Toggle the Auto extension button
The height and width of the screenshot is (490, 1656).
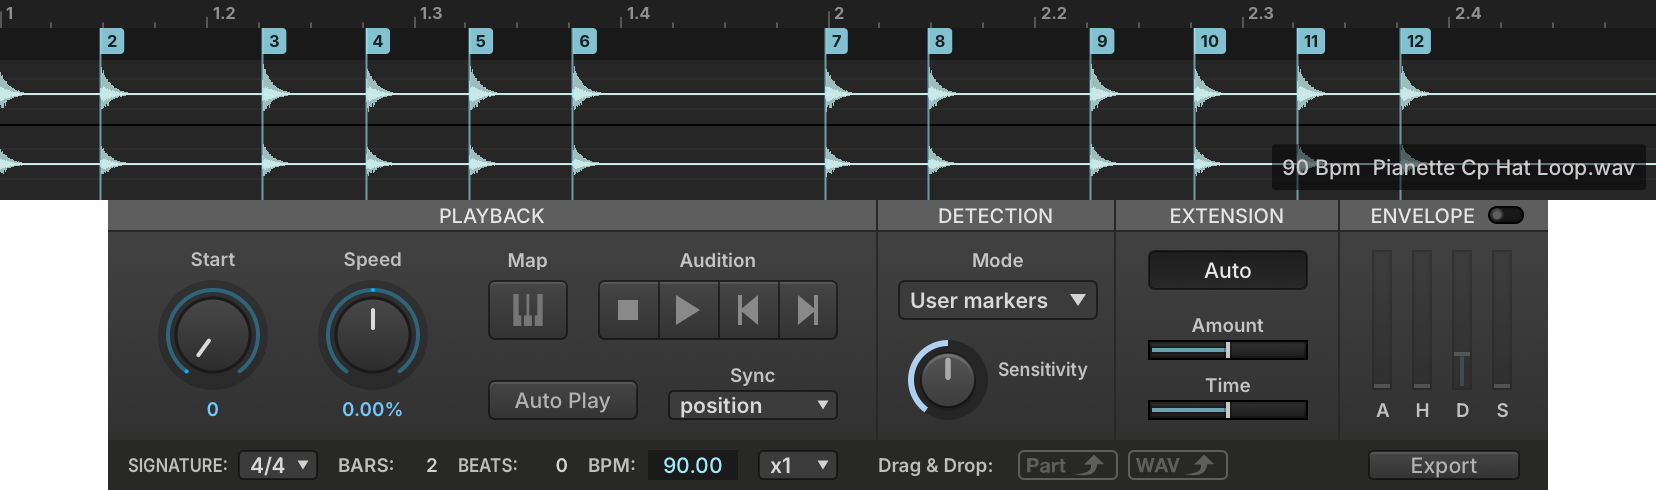[x=1227, y=270]
